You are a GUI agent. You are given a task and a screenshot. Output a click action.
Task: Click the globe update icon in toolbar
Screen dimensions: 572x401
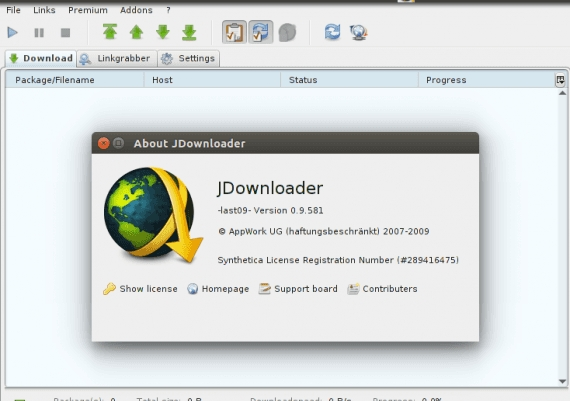click(x=359, y=32)
